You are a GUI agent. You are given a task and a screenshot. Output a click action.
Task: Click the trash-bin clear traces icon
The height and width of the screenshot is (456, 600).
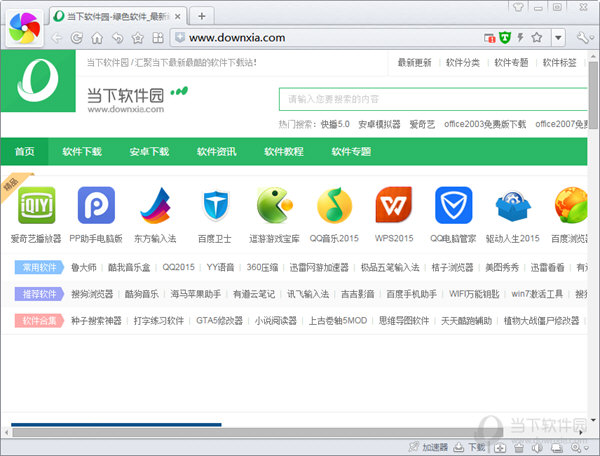[x=518, y=447]
